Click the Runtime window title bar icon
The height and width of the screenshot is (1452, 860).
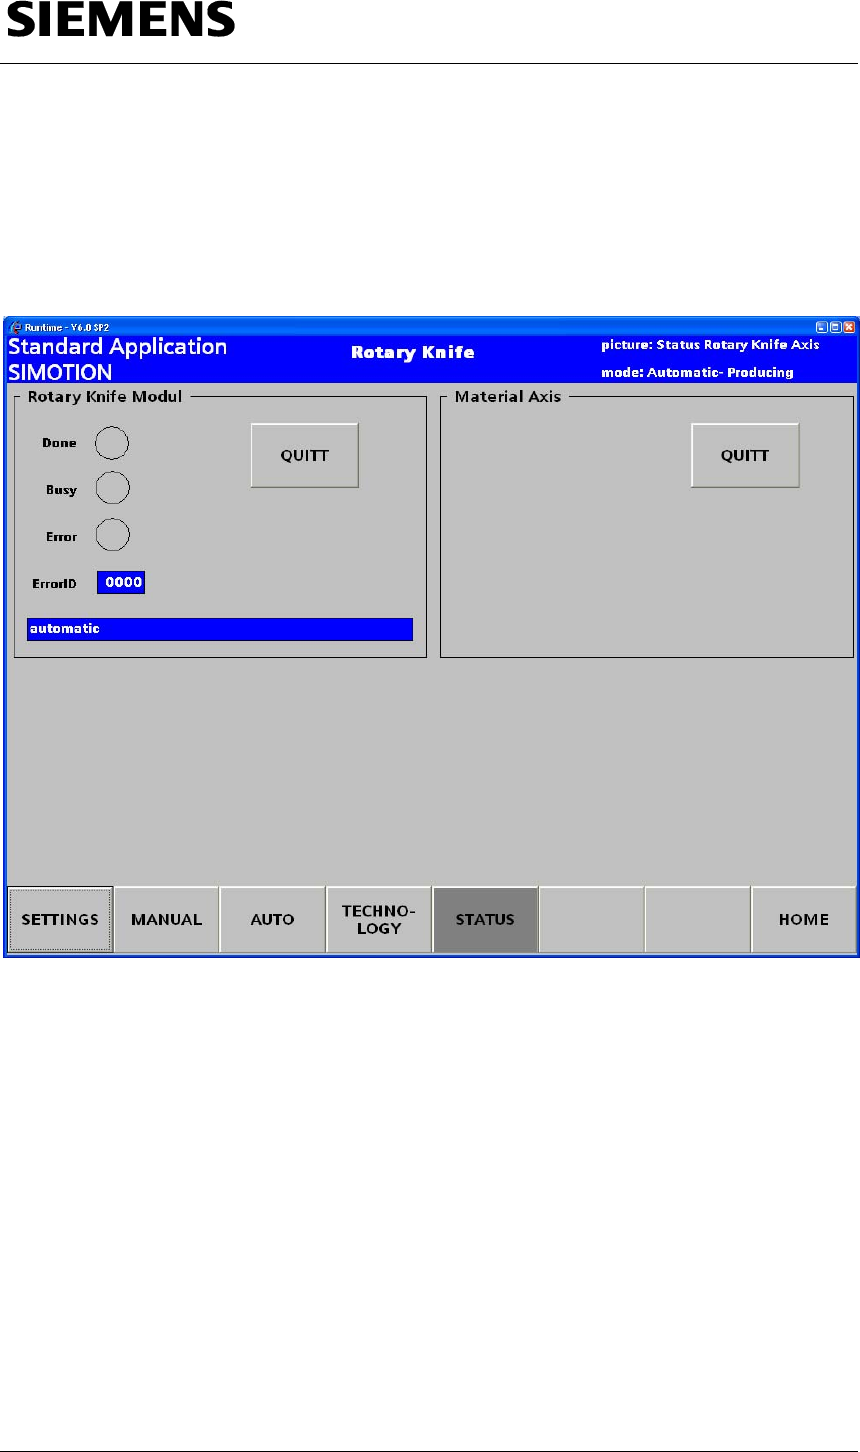(x=15, y=326)
